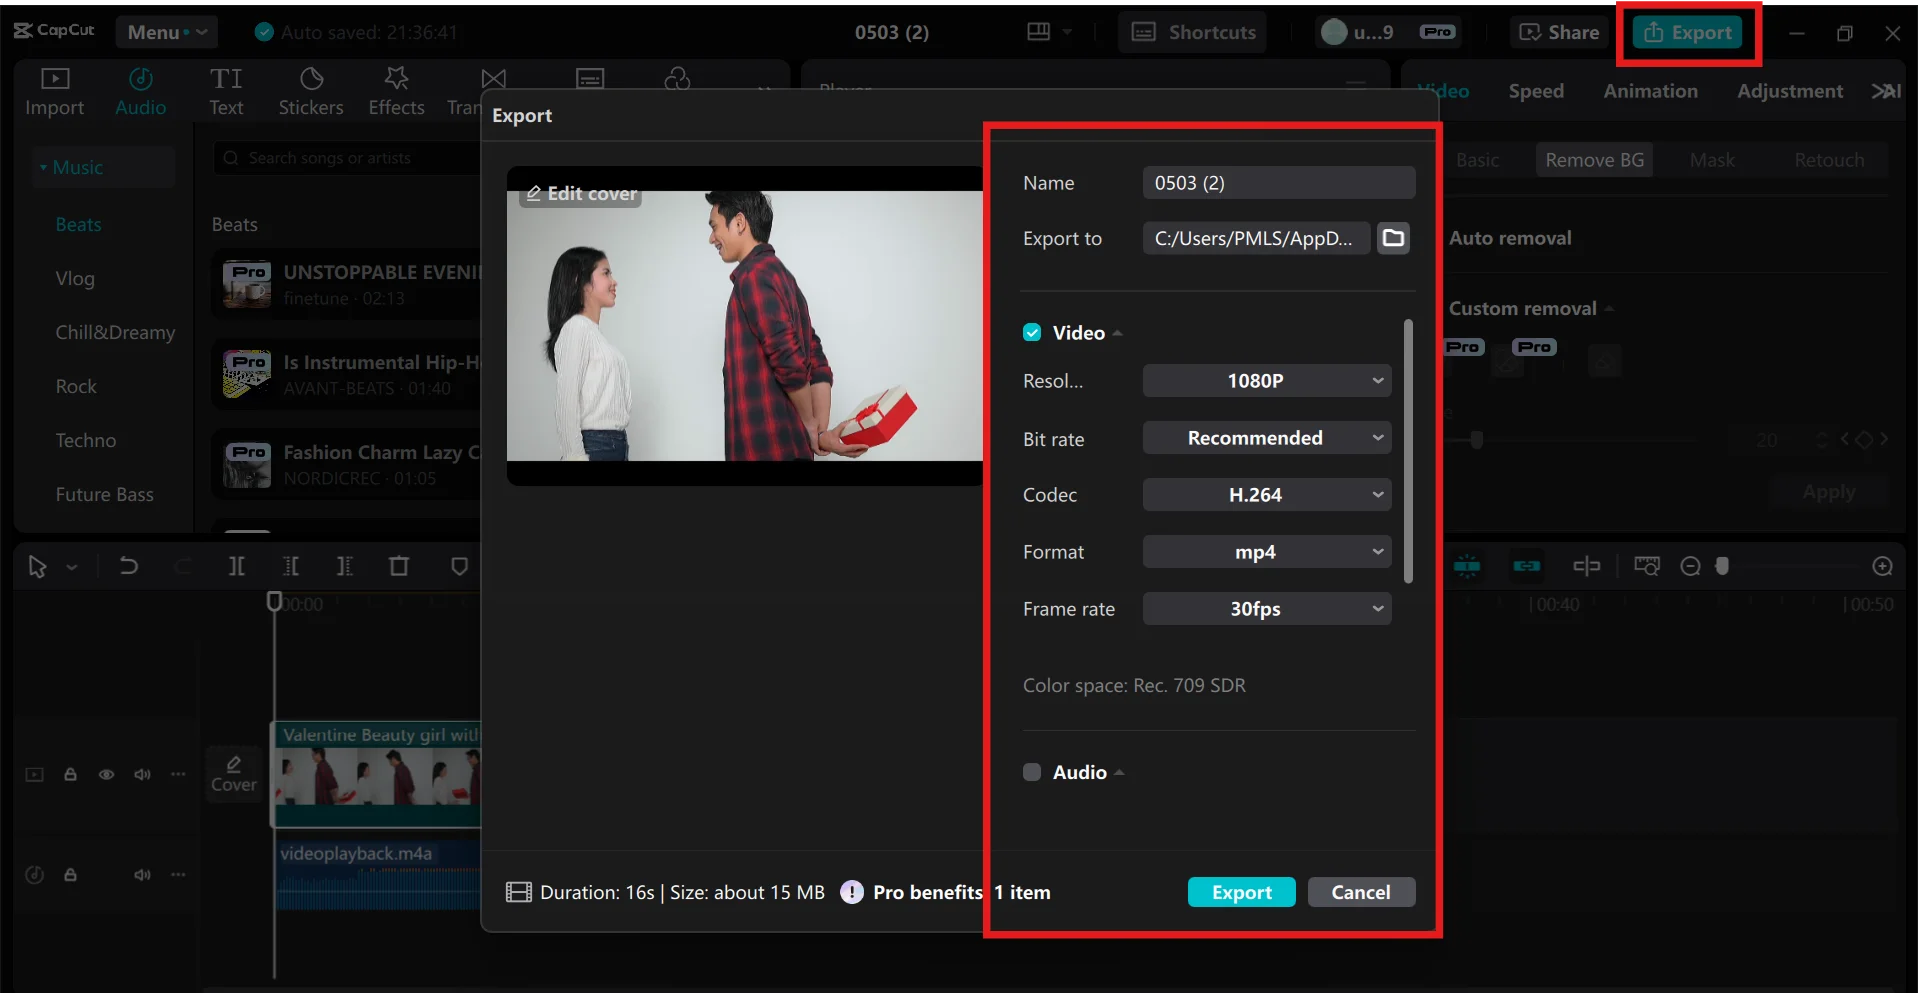Switch to the Speed tab

(1536, 91)
